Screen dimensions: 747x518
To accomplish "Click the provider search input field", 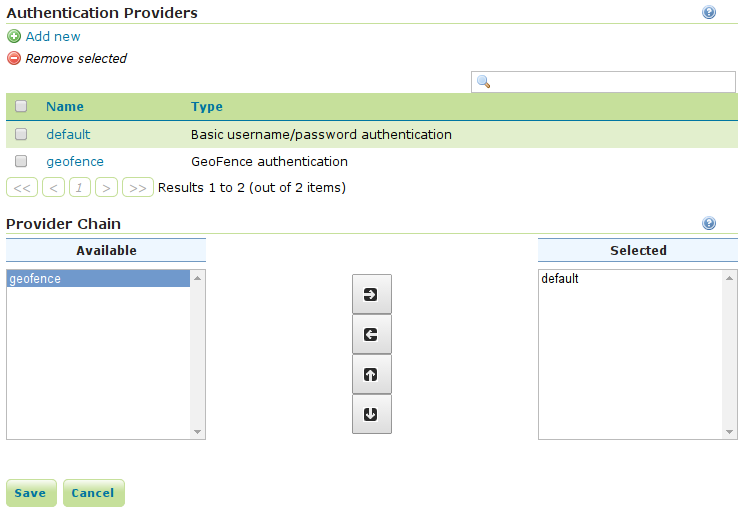I will click(x=612, y=82).
